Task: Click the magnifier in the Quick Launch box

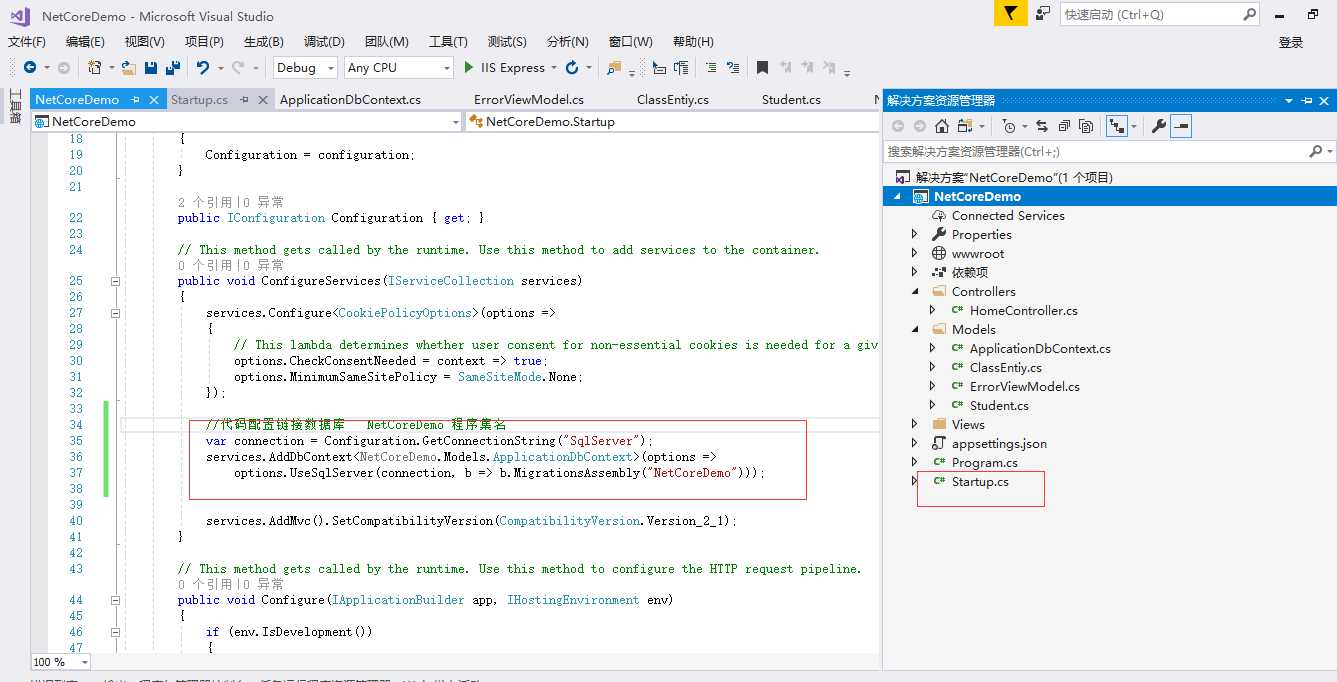Action: click(x=1249, y=14)
